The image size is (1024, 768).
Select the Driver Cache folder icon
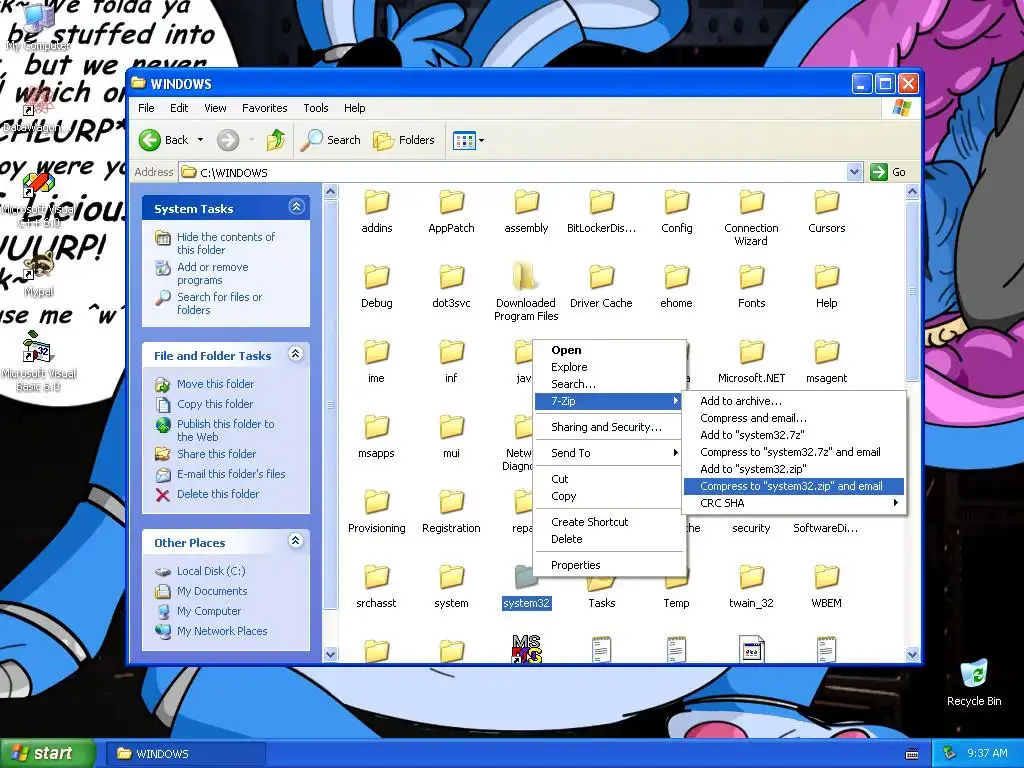coord(601,278)
